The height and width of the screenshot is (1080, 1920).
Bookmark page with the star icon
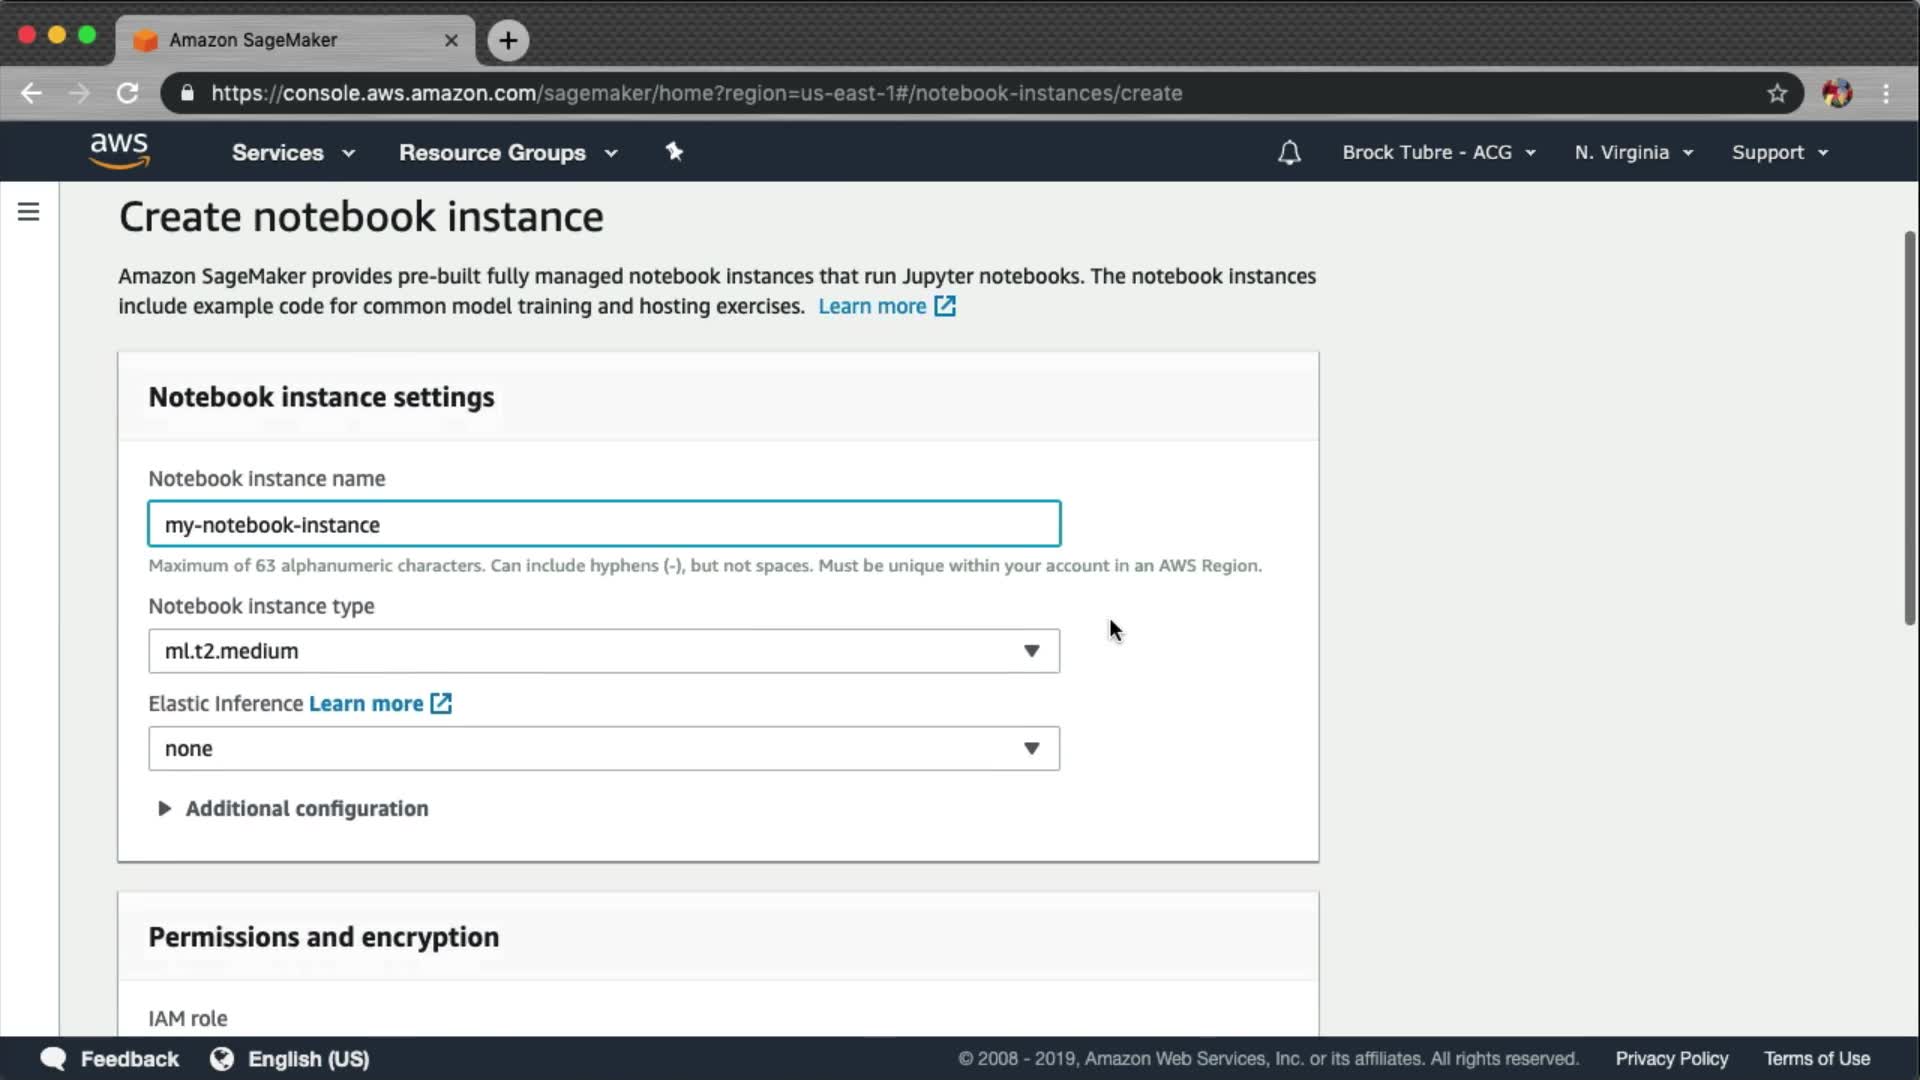point(1776,93)
